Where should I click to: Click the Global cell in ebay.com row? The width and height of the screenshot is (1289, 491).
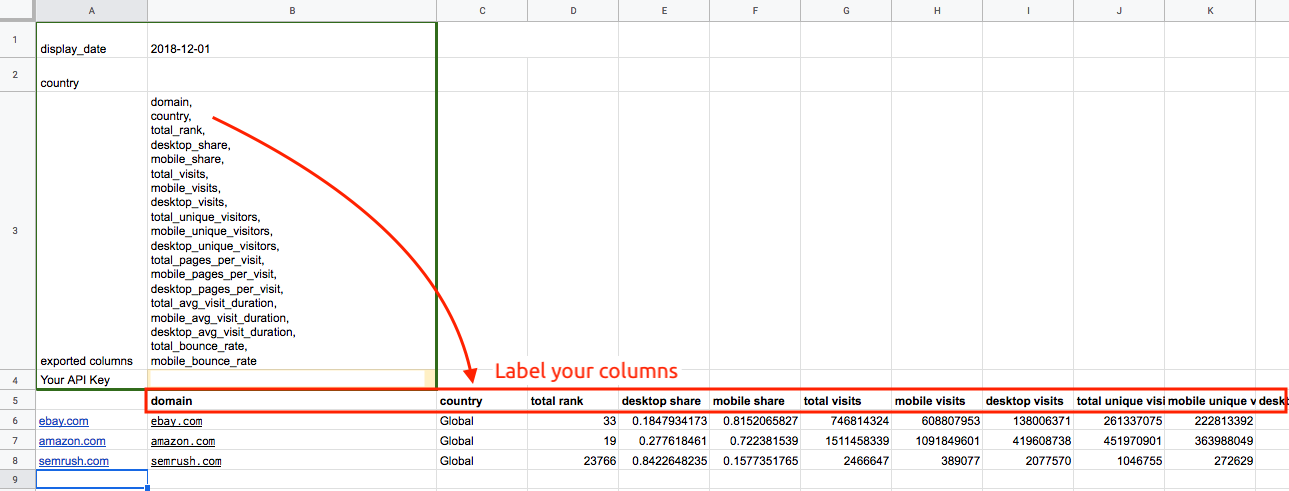point(482,421)
